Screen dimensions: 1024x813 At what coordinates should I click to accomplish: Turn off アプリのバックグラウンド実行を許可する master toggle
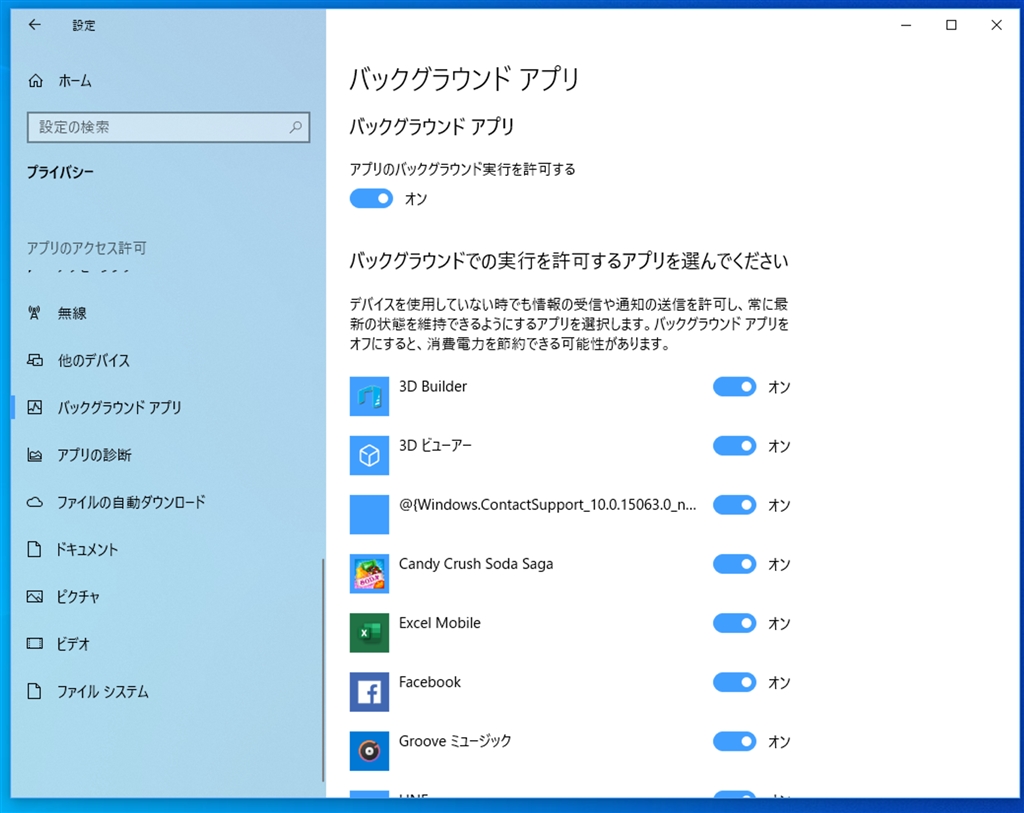click(371, 198)
